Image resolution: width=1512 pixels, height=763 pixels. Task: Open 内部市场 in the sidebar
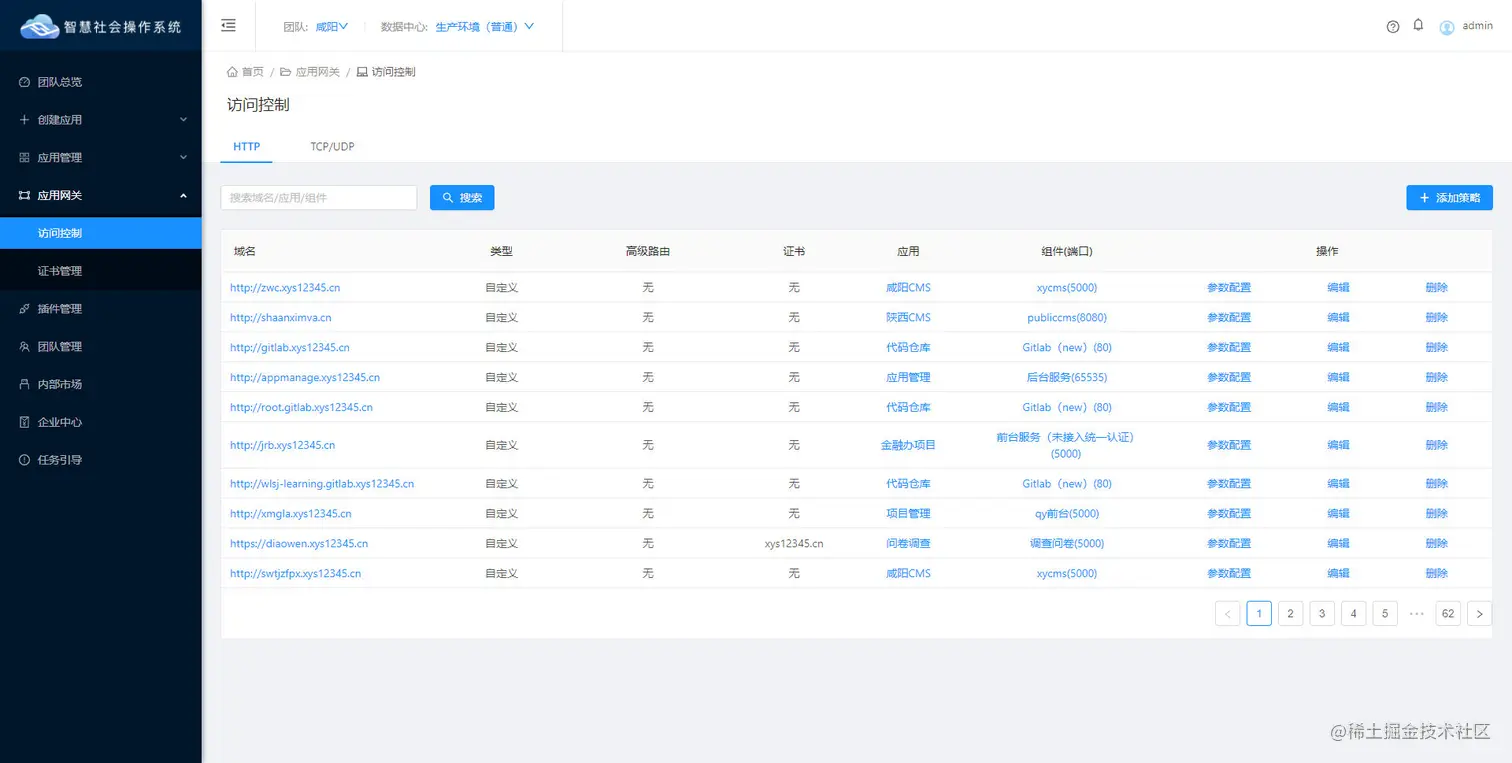[100, 384]
